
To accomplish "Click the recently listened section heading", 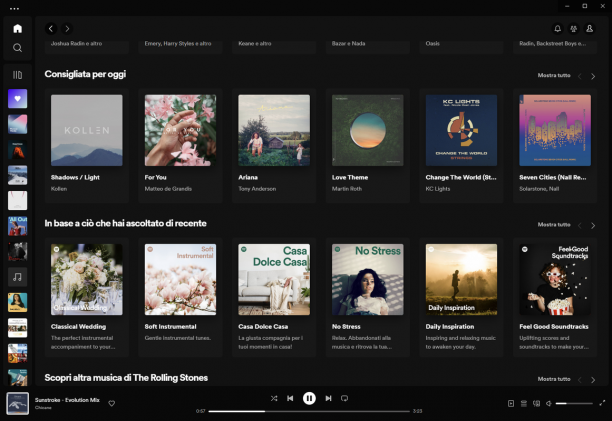I will click(125, 223).
